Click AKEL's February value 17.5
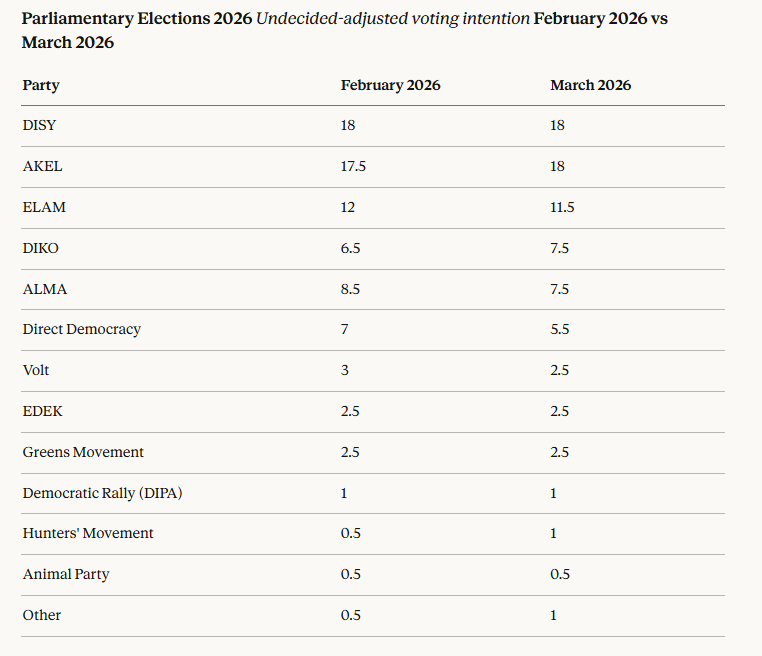This screenshot has width=762, height=656. click(353, 167)
